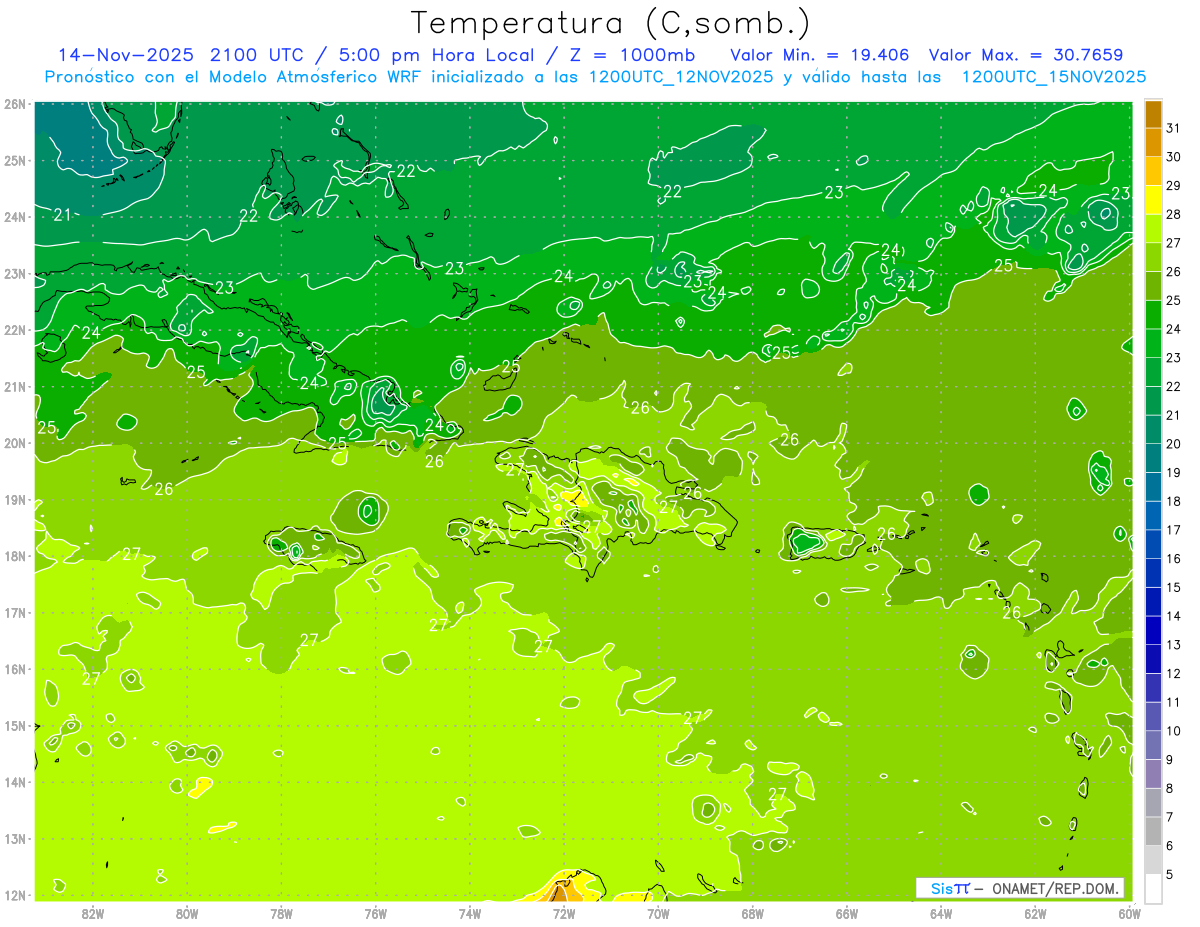Click the colorbar label "20"
Screen dimensions: 1200x927
[1173, 444]
